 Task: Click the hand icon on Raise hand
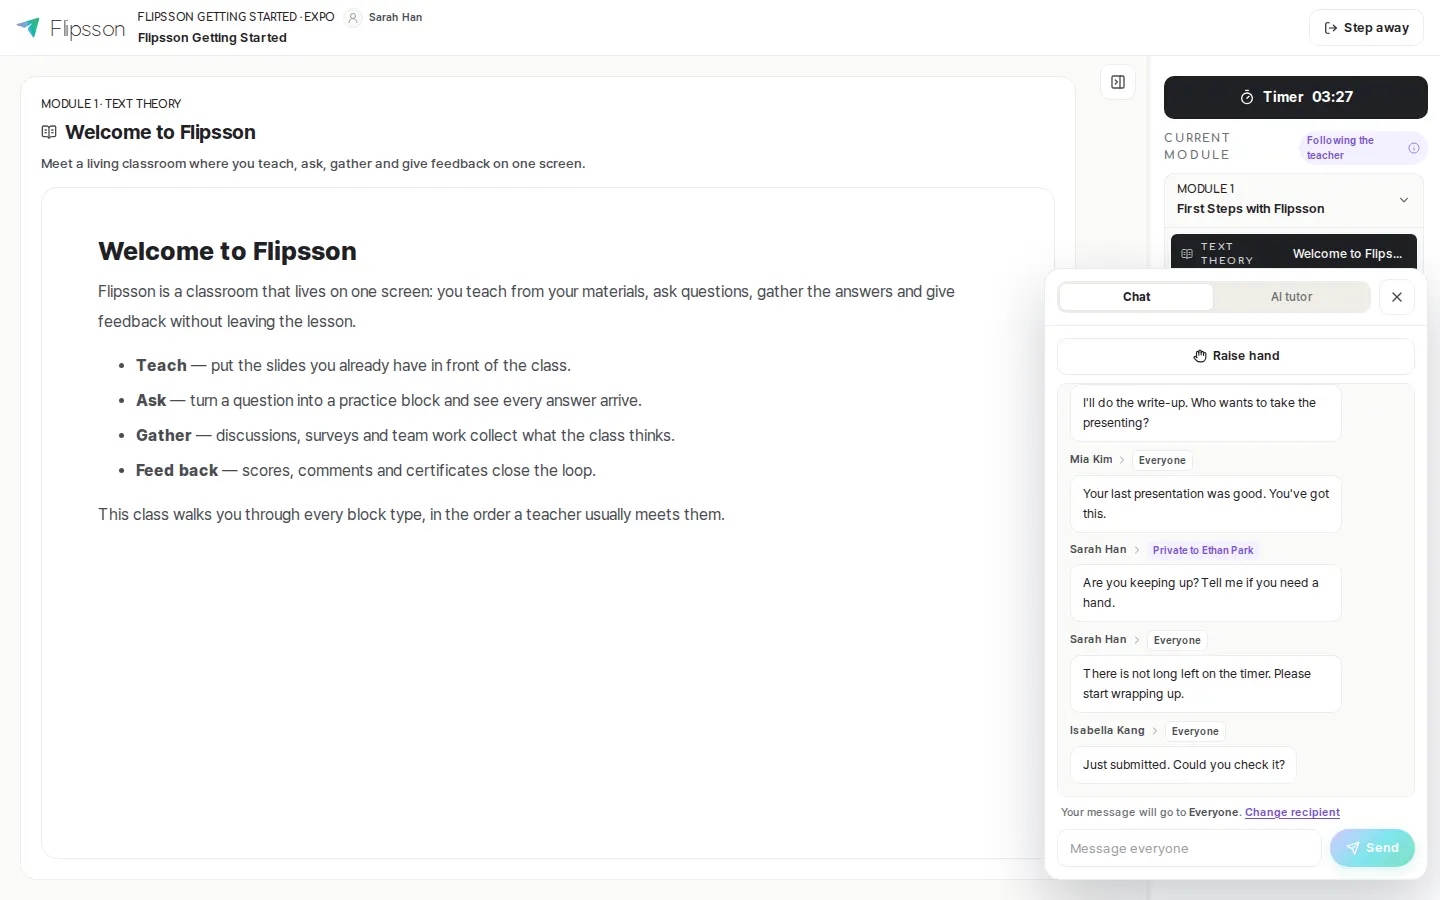pos(1200,356)
